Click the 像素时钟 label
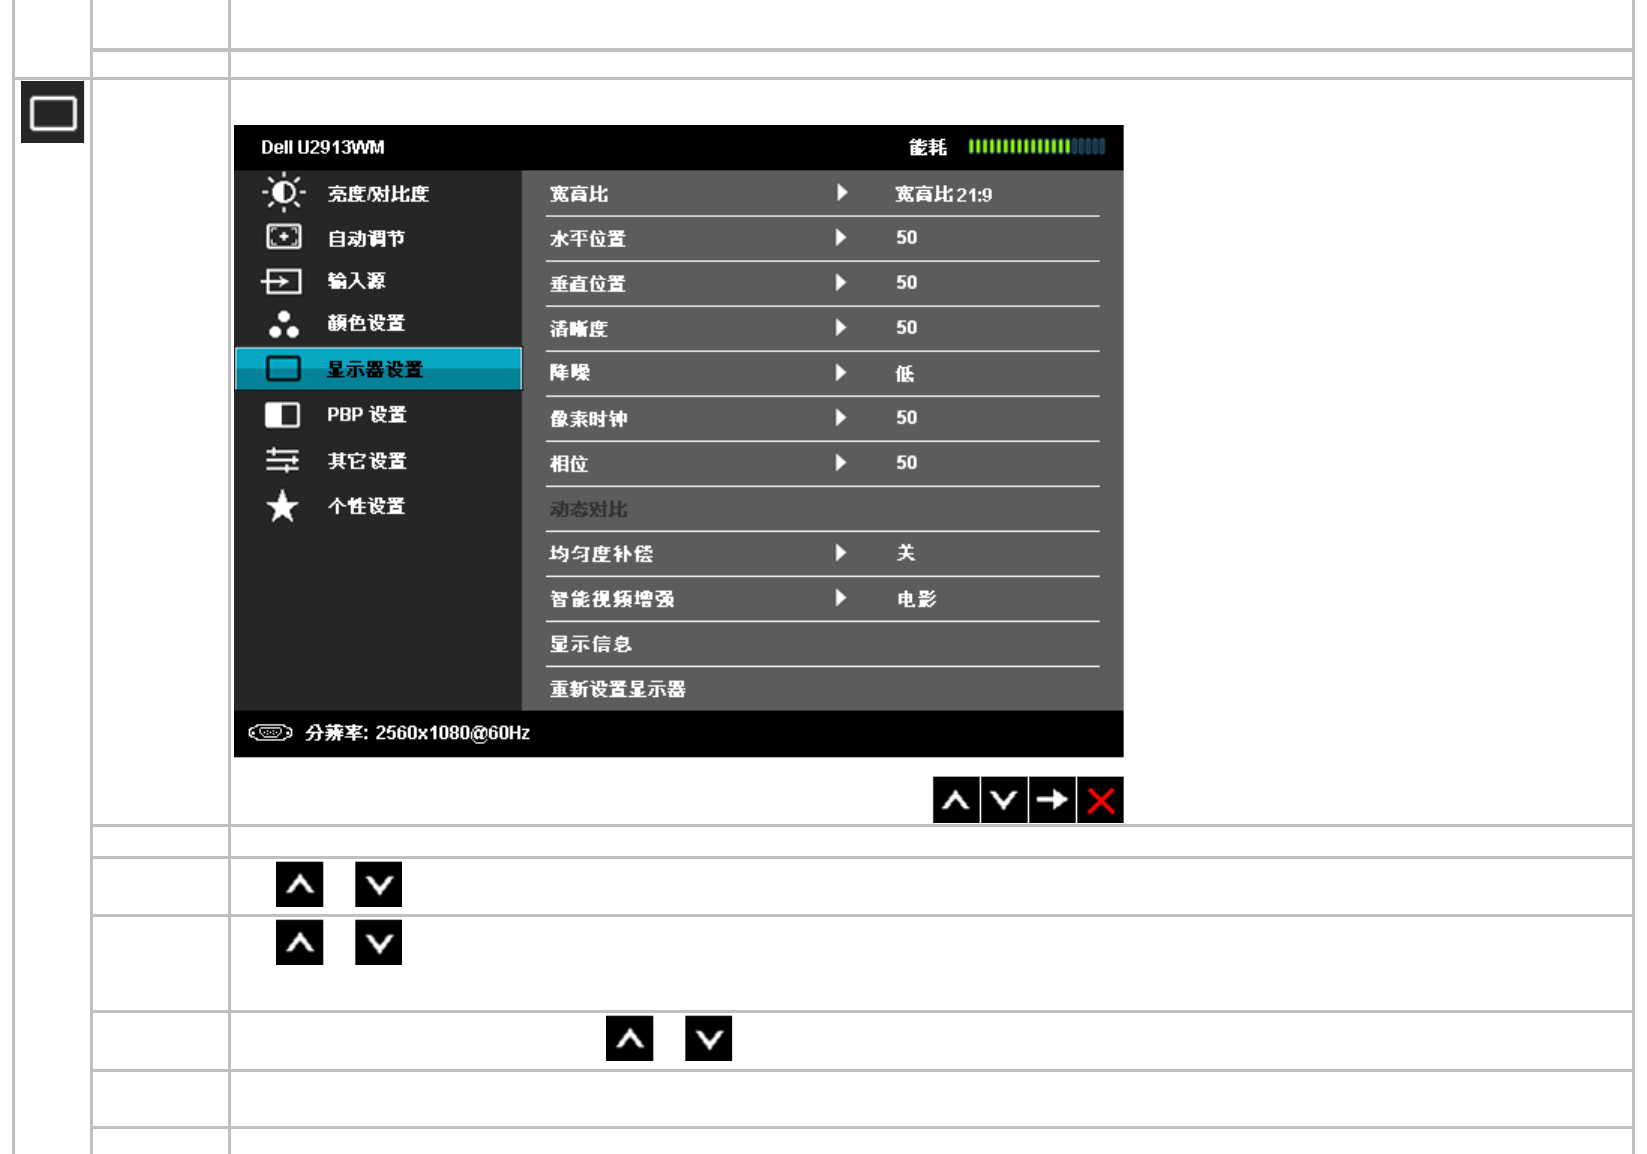The image size is (1647, 1154). tap(589, 419)
